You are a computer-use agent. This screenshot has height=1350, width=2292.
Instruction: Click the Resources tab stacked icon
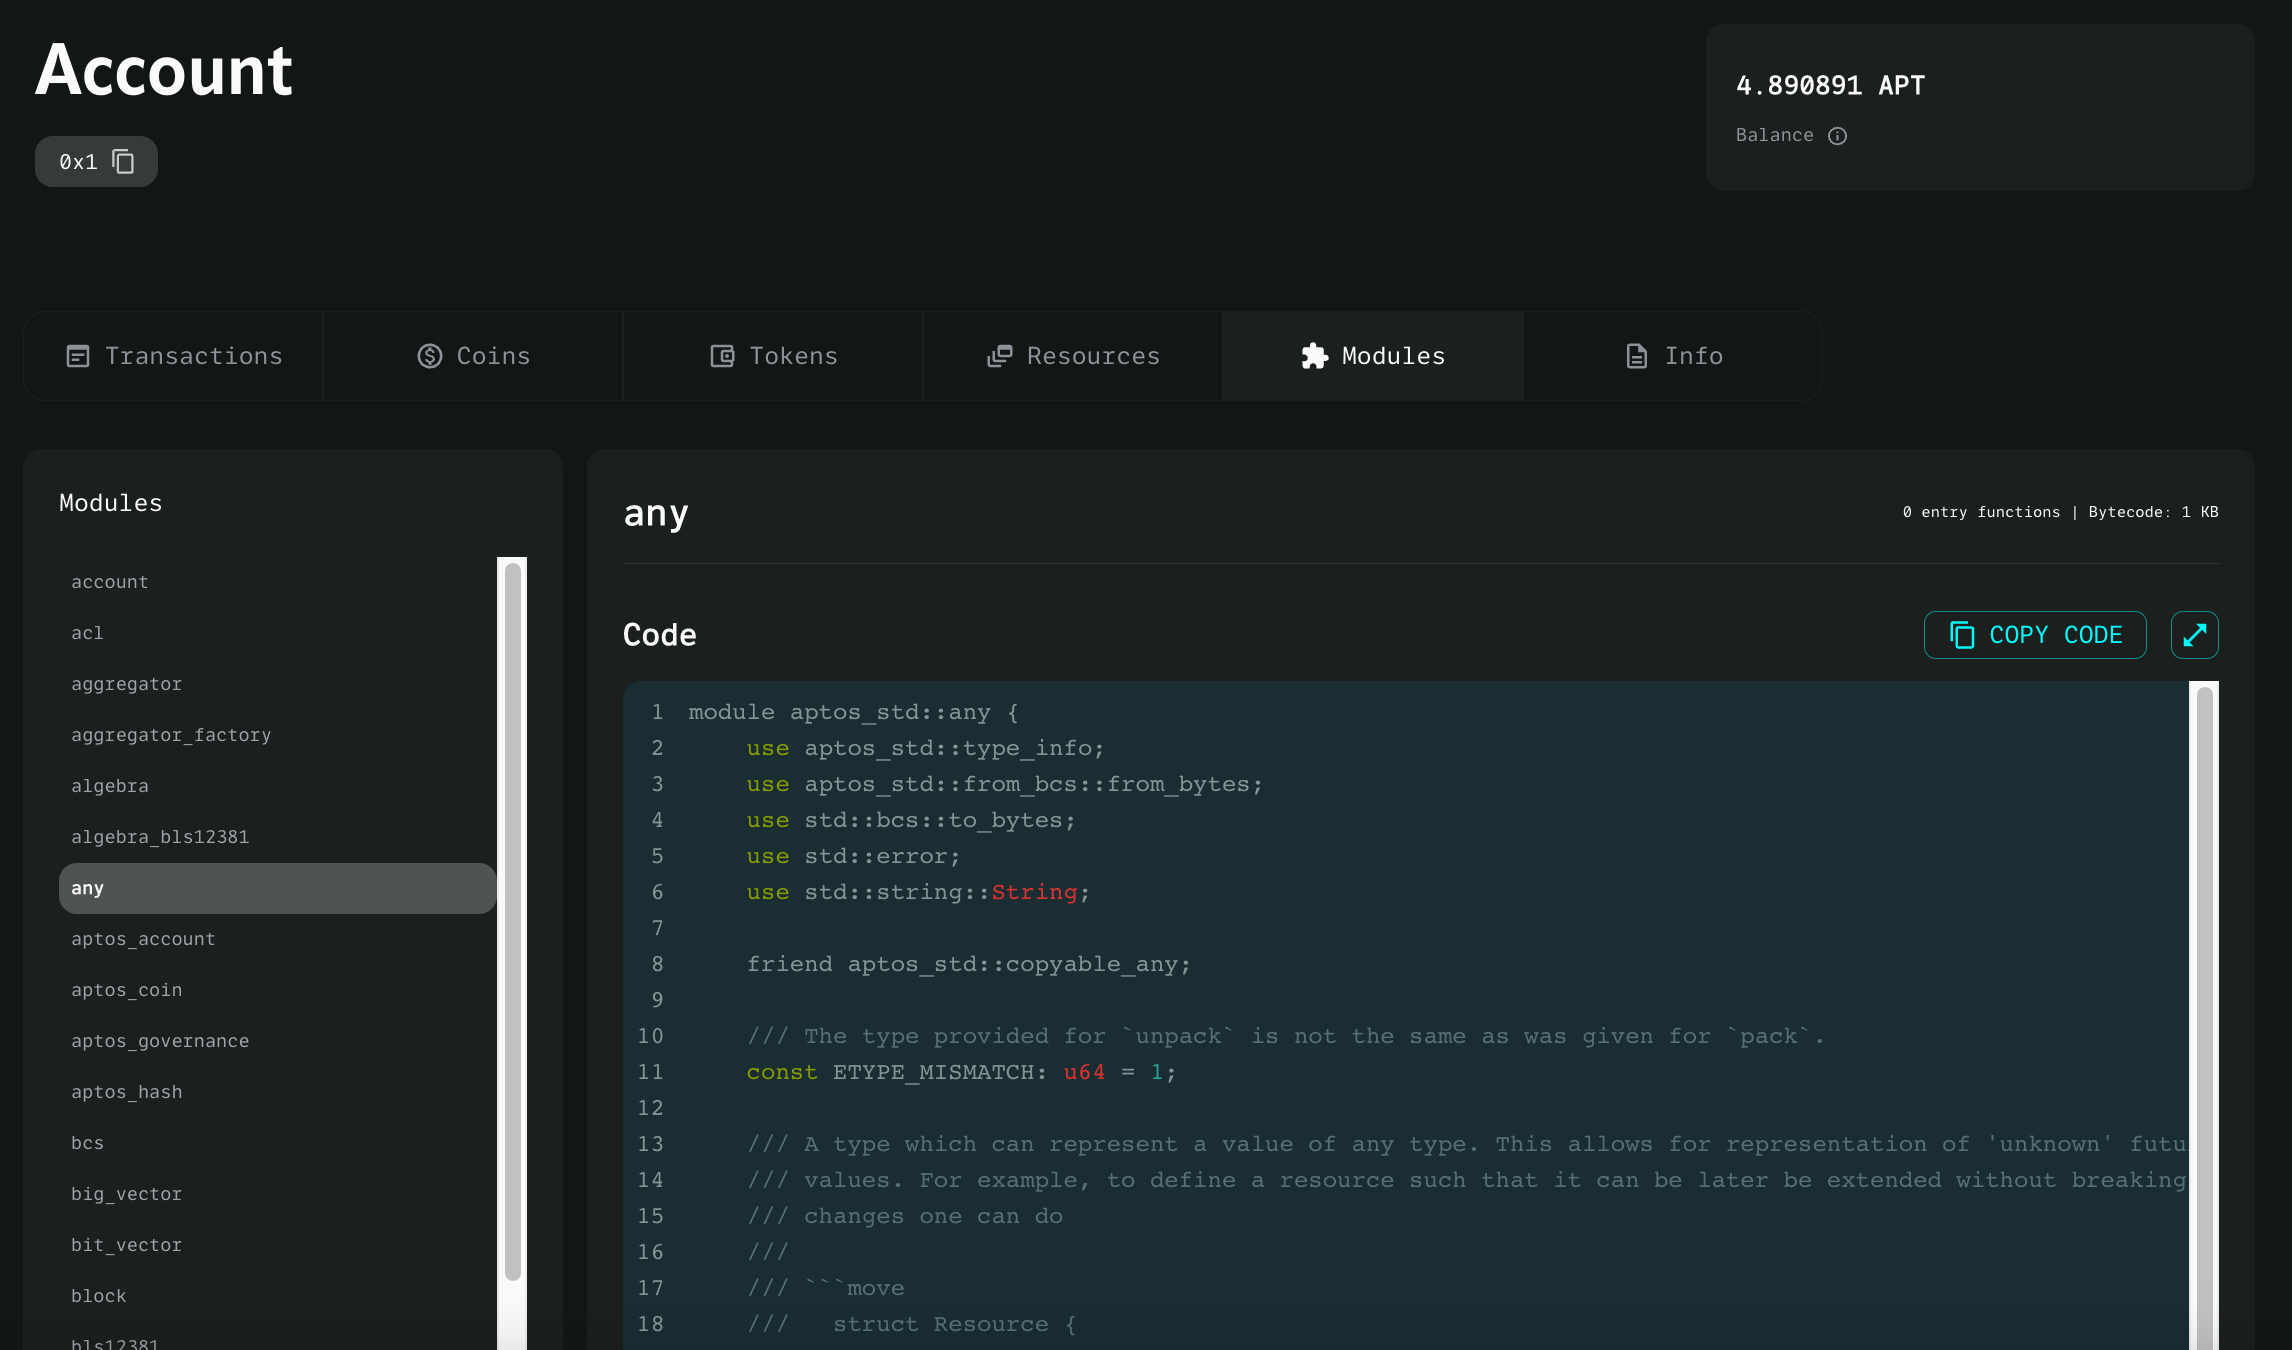pos(1000,356)
